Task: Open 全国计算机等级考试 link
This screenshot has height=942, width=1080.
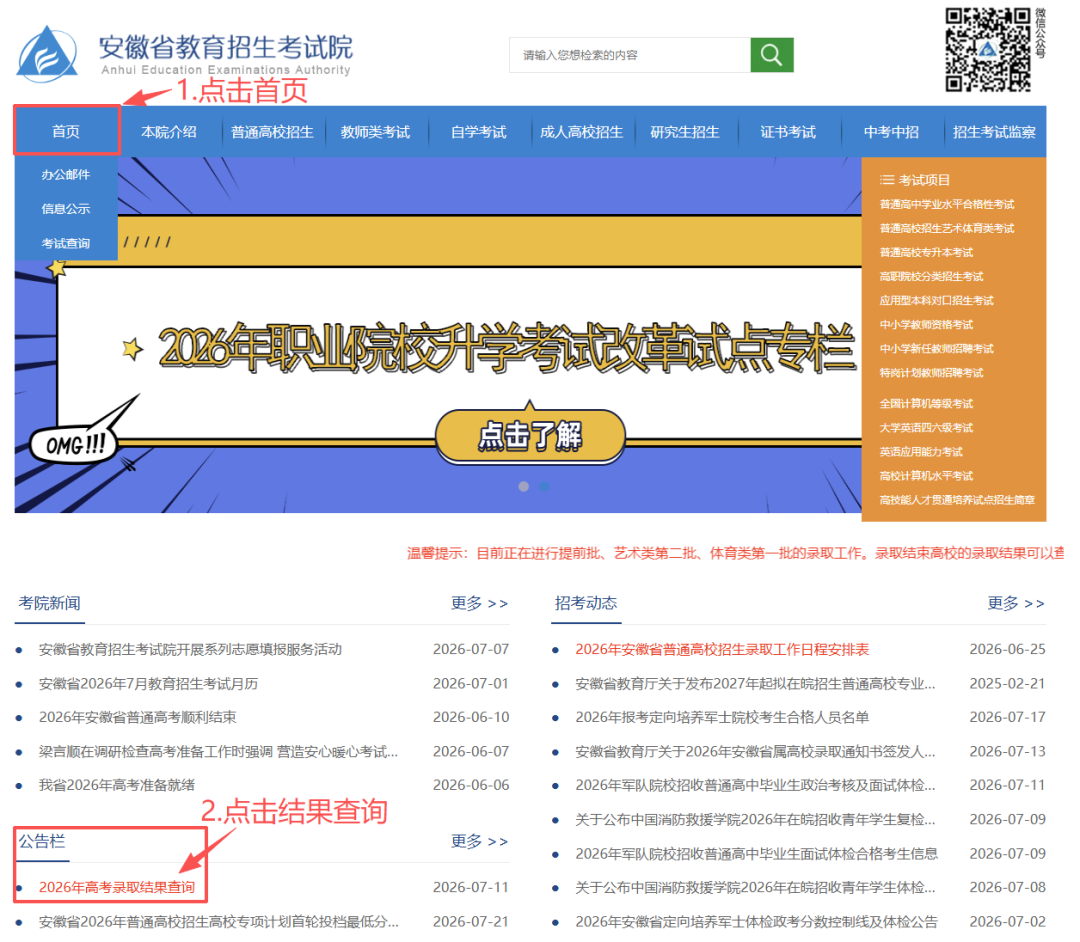Action: coord(926,404)
